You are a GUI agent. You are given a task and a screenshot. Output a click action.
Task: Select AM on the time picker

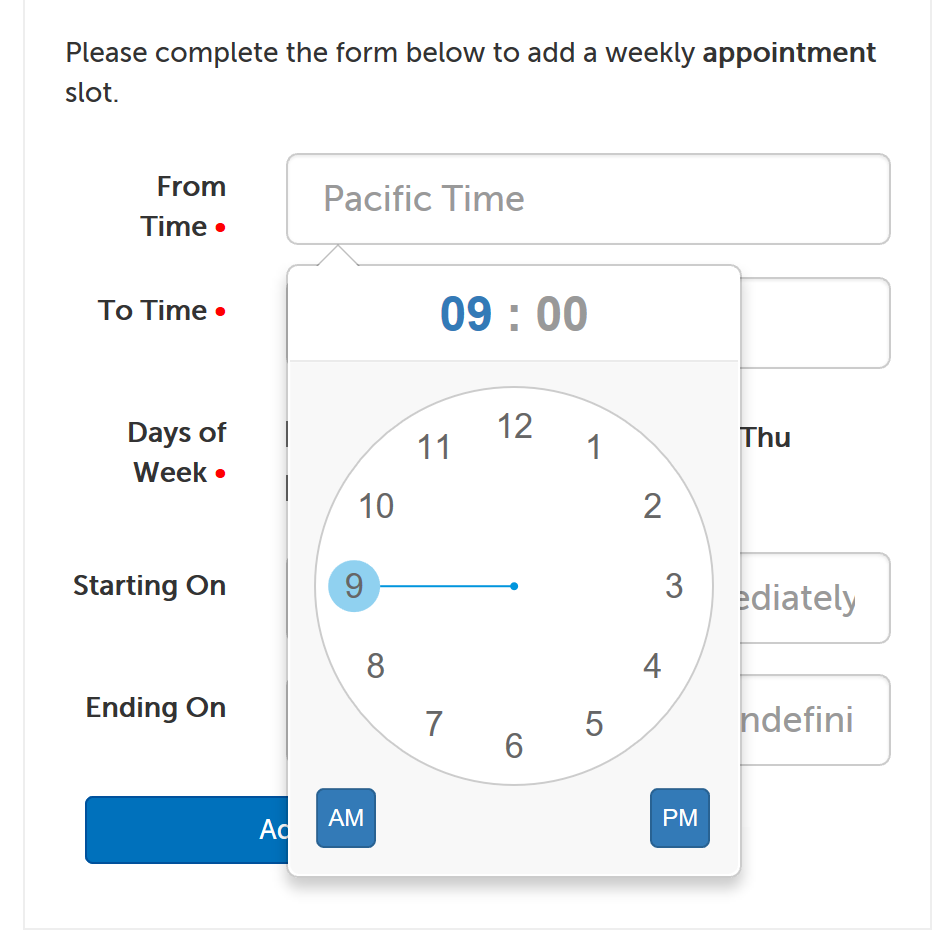345,817
